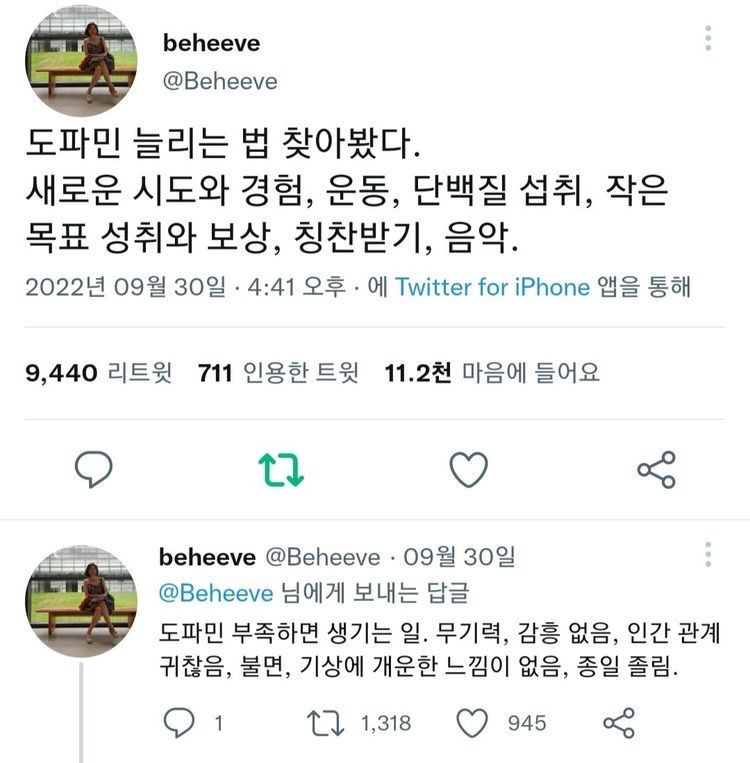Viewport: 750px width, 763px height.
Task: View the 11.2천 likes list
Action: [492, 373]
